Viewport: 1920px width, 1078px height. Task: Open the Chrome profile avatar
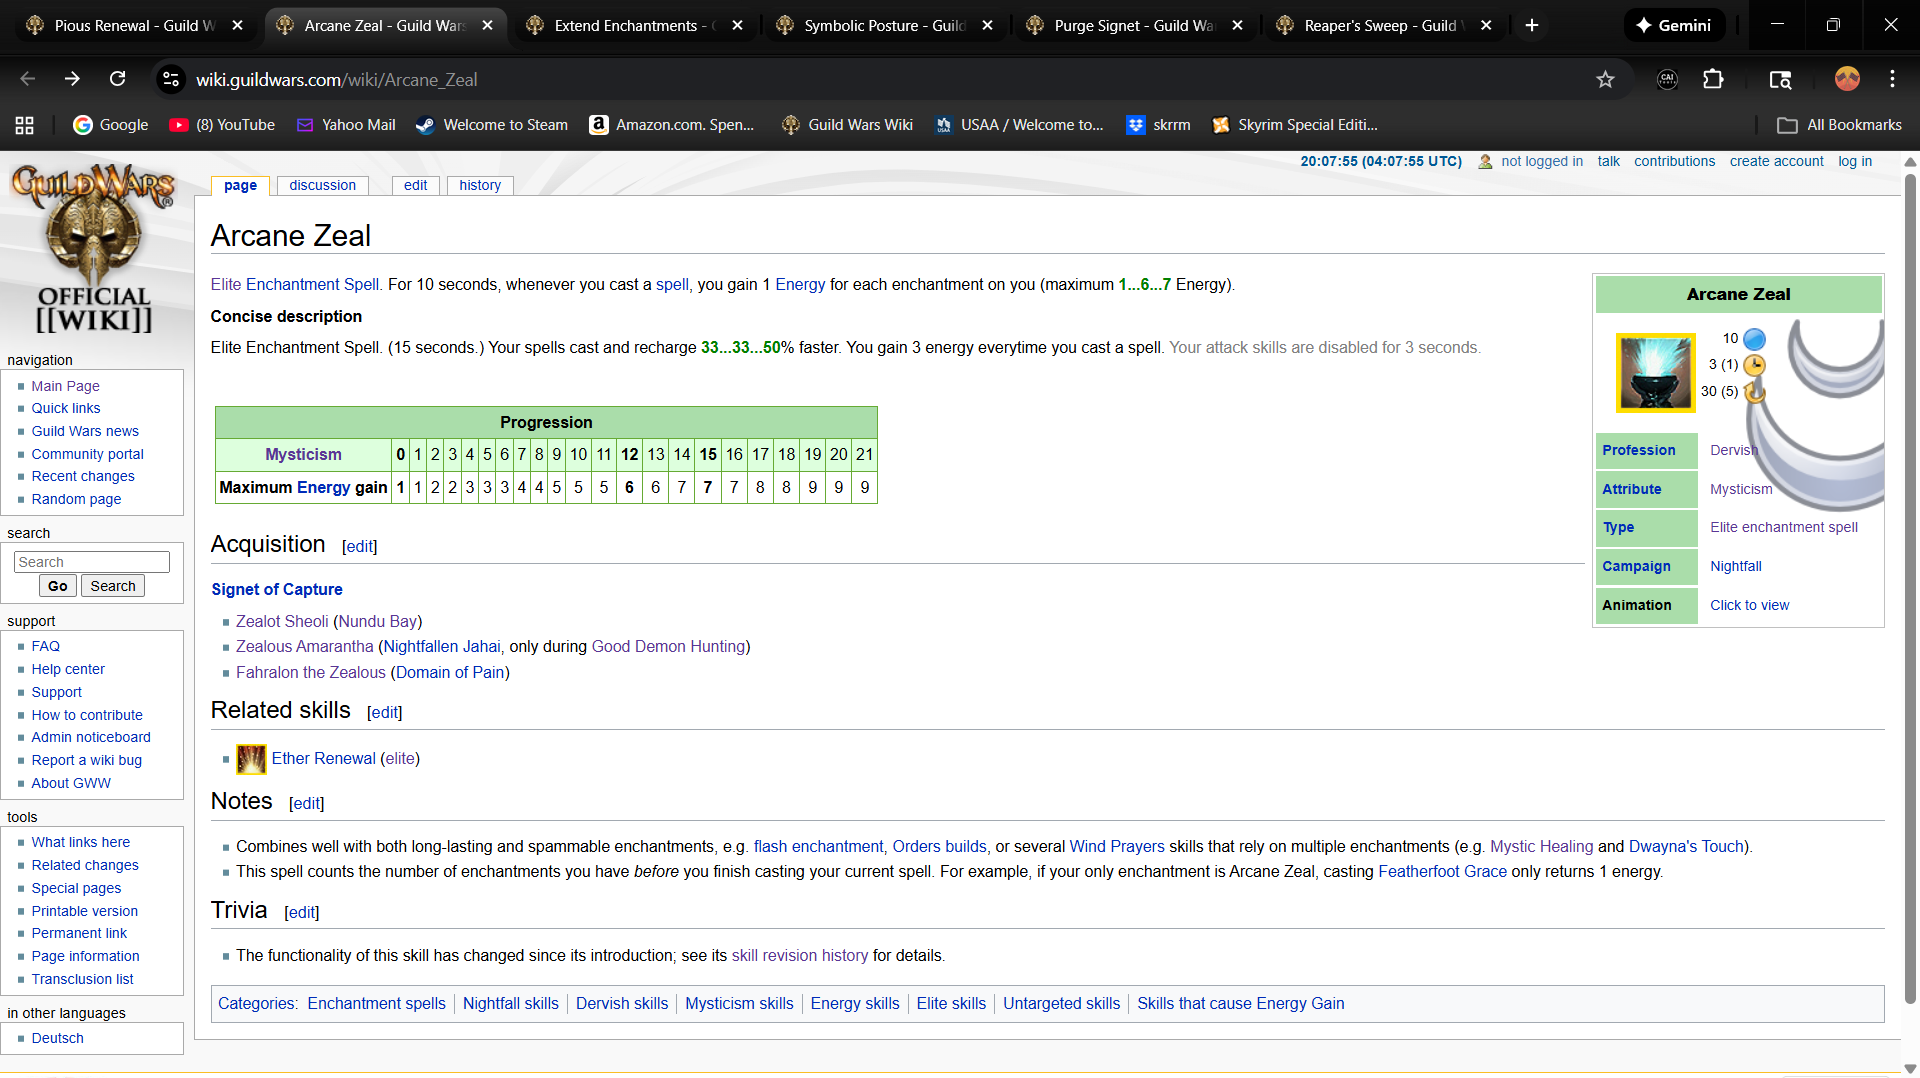1847,79
